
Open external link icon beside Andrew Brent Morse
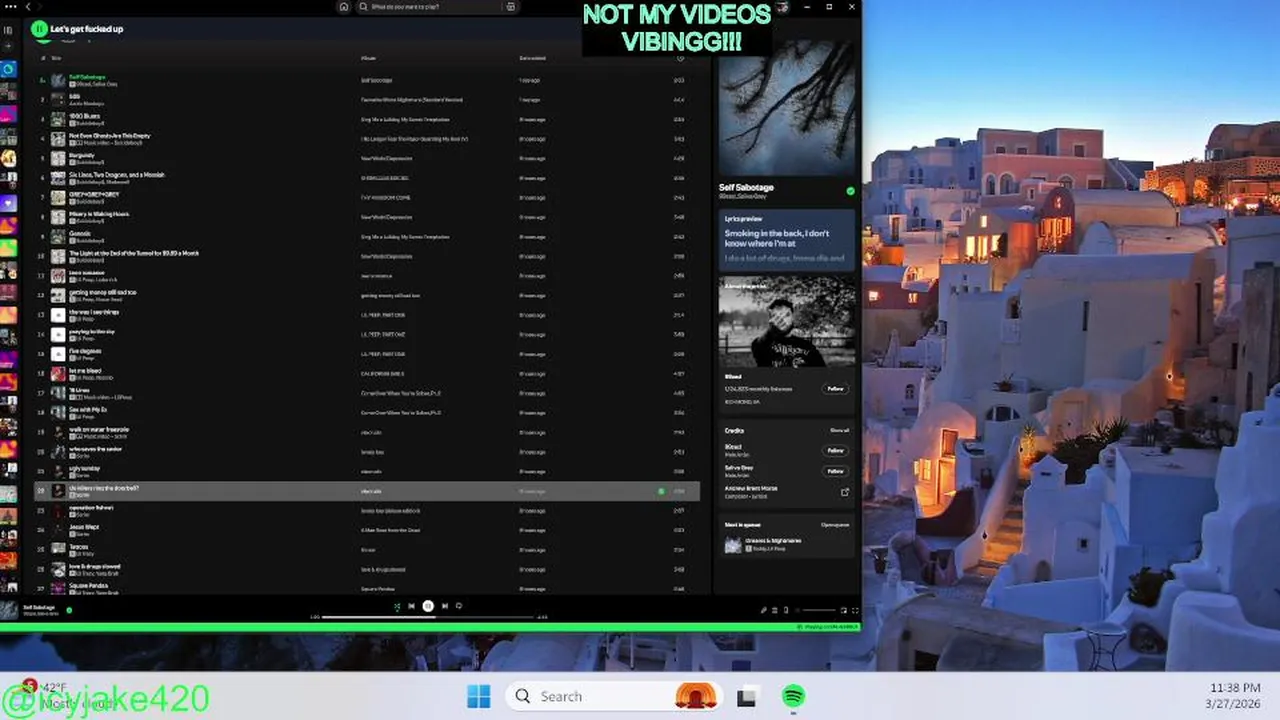click(x=844, y=492)
